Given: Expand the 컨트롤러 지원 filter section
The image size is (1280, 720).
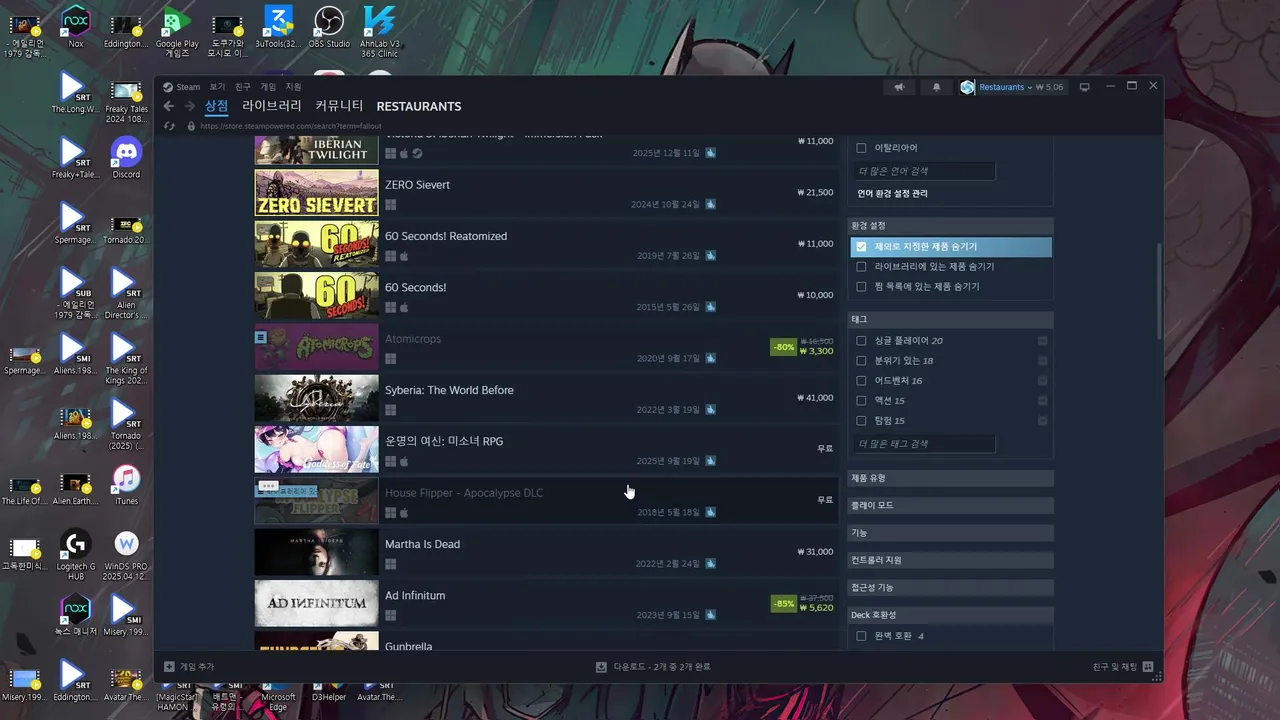Looking at the screenshot, I should (x=950, y=560).
